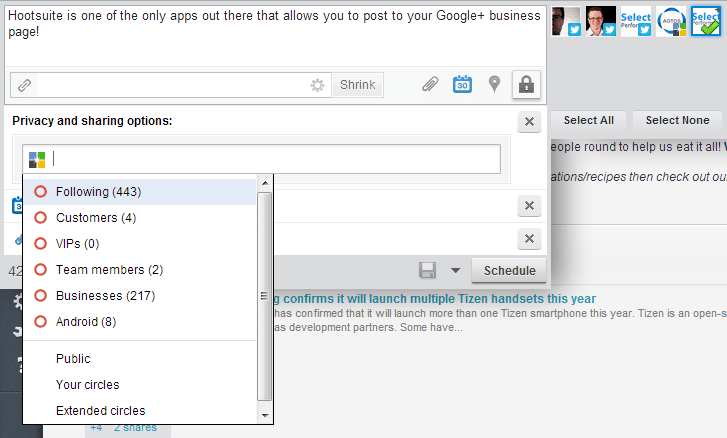This screenshot has width=727, height=438.
Task: Click the Schedule button
Action: coord(509,271)
